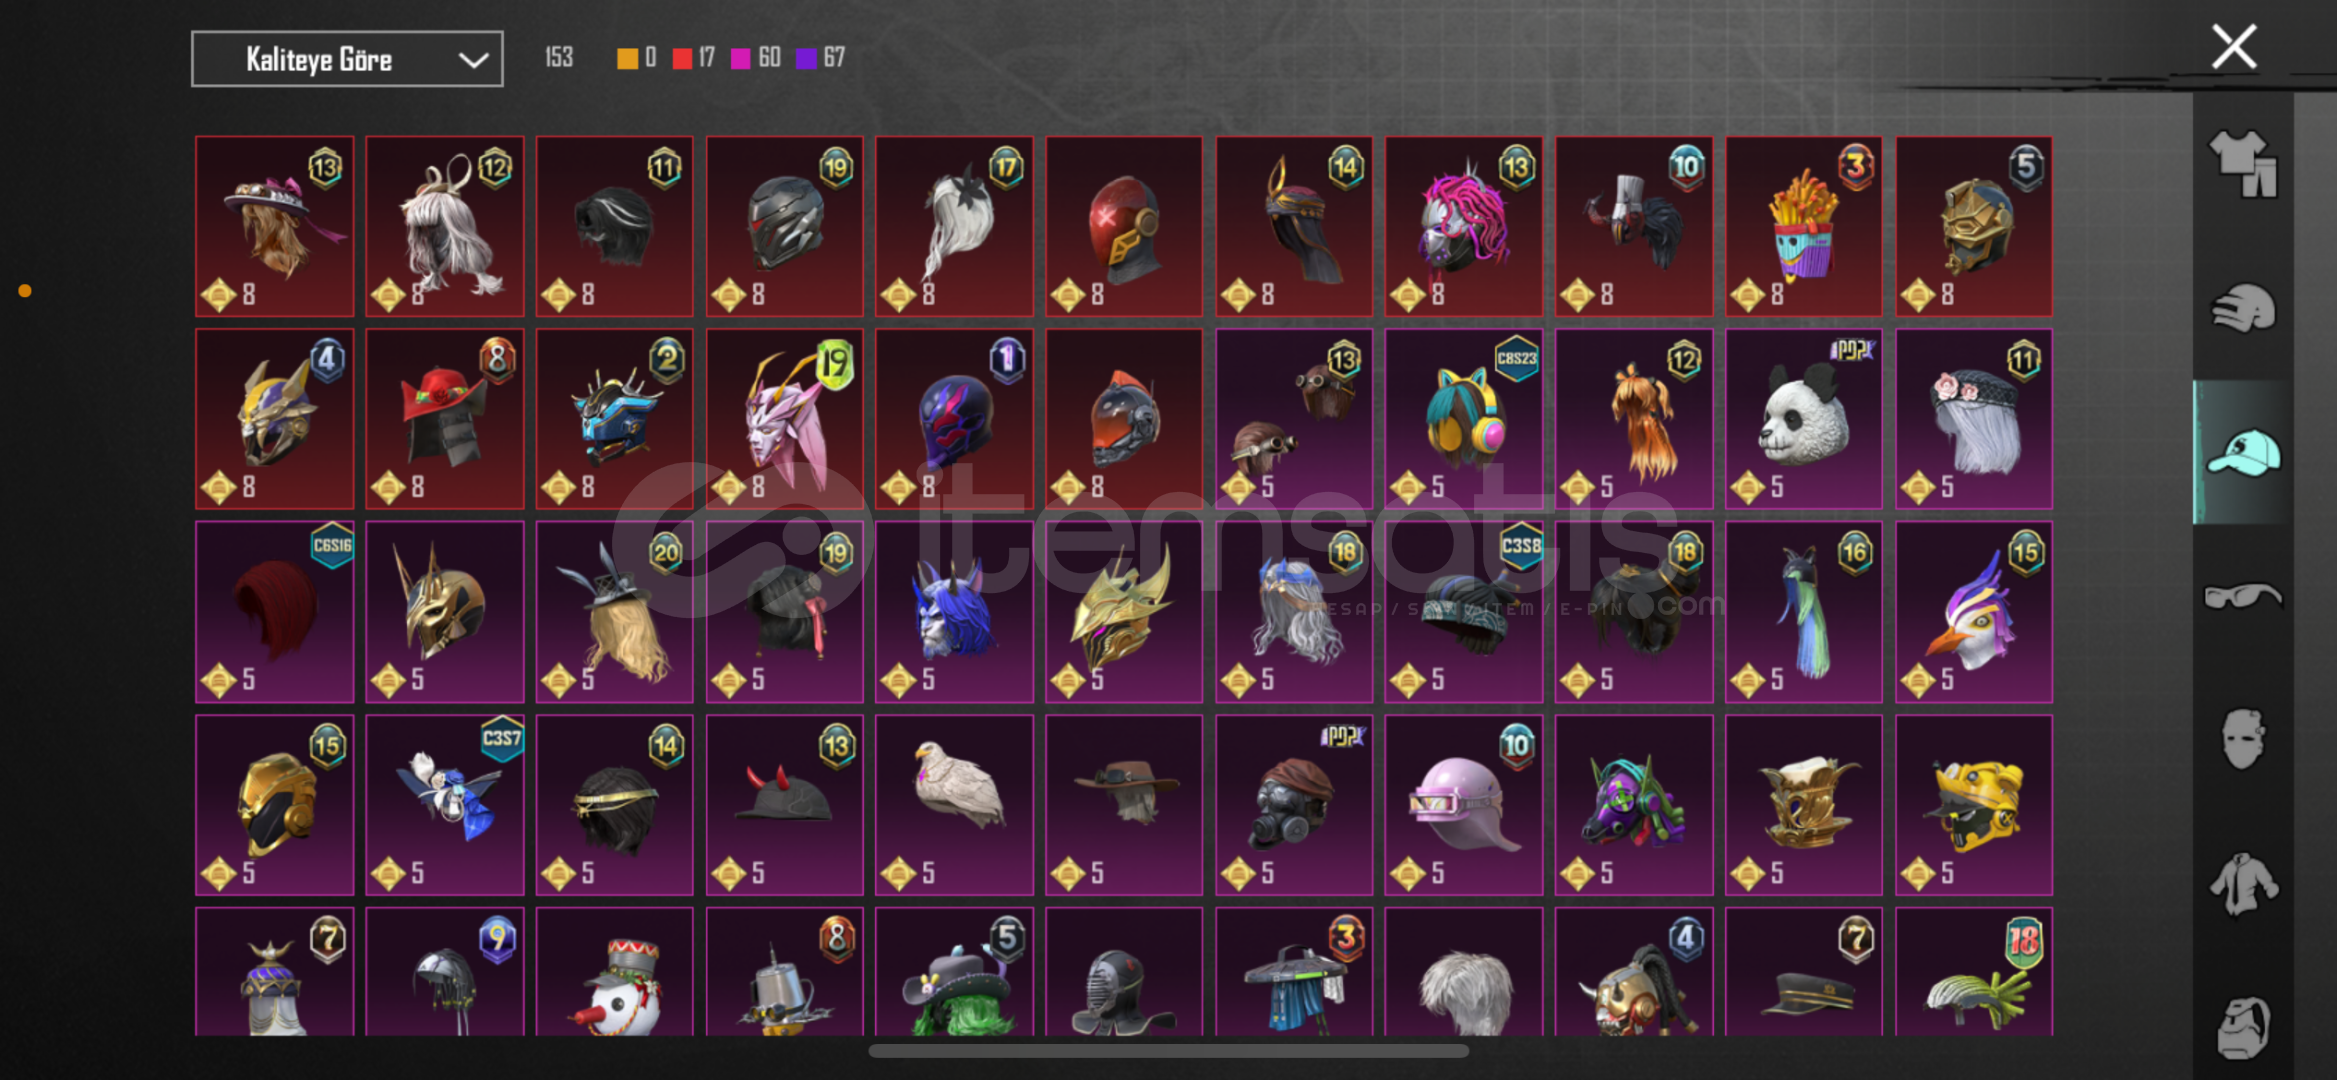Image resolution: width=2337 pixels, height=1080 pixels.
Task: Open the sunglasses category icon
Action: (2243, 596)
